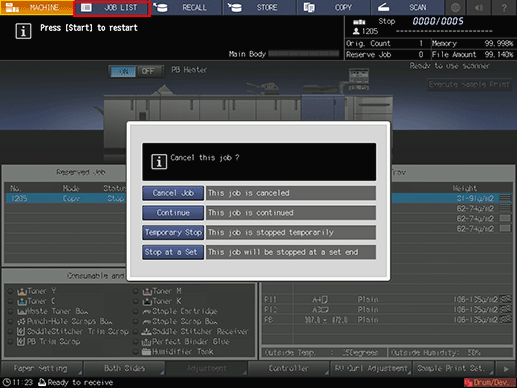Expand the Controller menu
The image size is (517, 388).
click(289, 368)
